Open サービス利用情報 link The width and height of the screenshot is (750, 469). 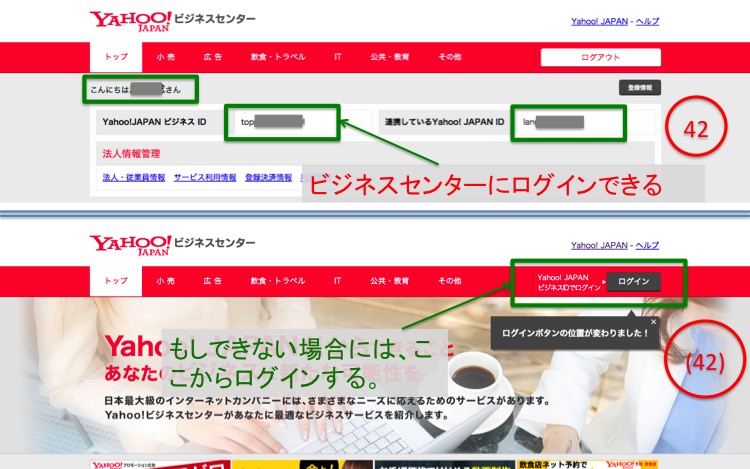205,177
